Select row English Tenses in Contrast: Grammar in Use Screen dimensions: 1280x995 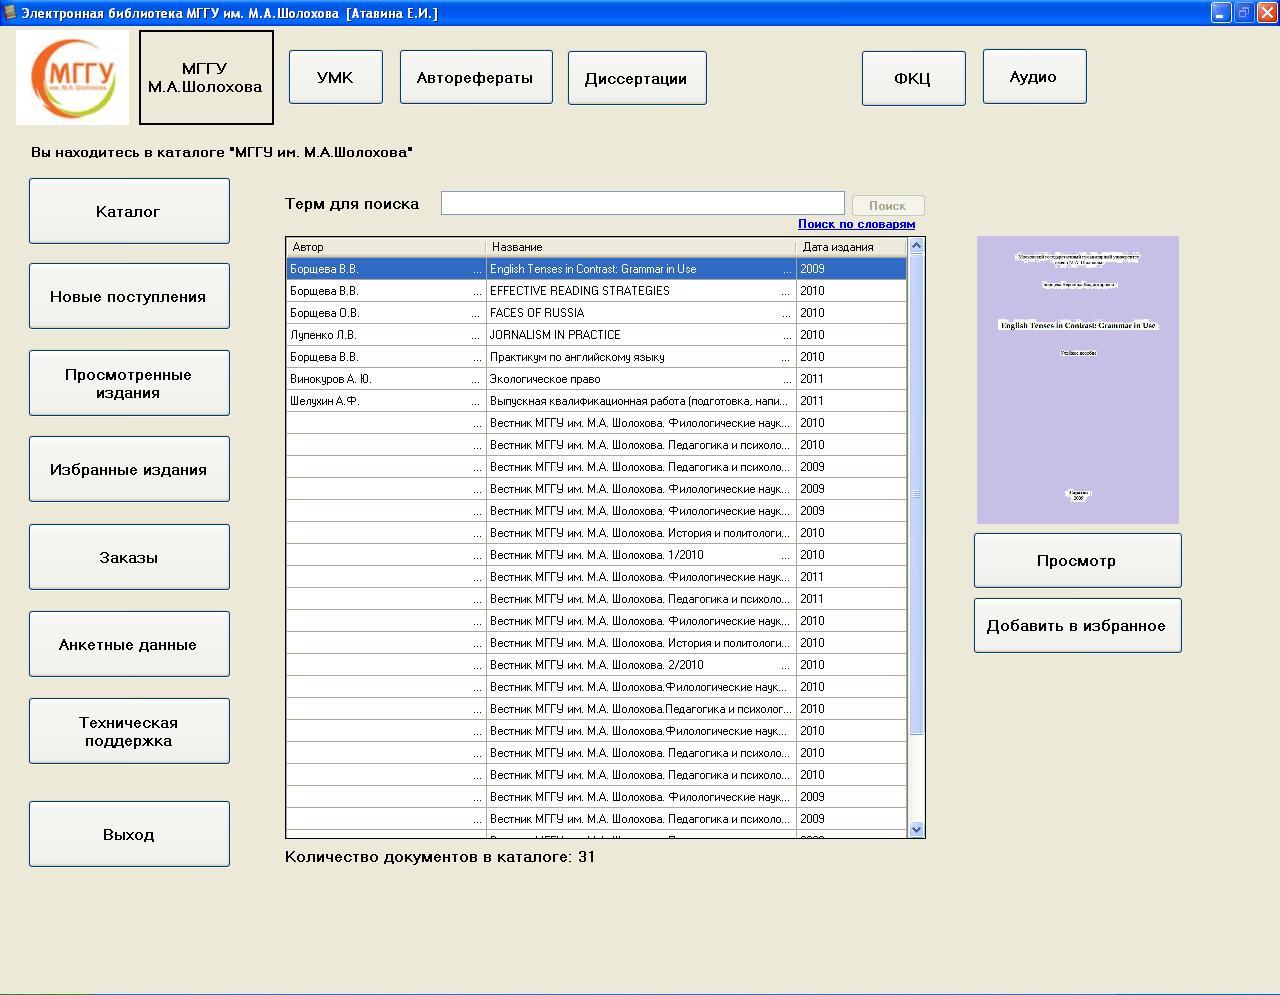click(x=597, y=269)
